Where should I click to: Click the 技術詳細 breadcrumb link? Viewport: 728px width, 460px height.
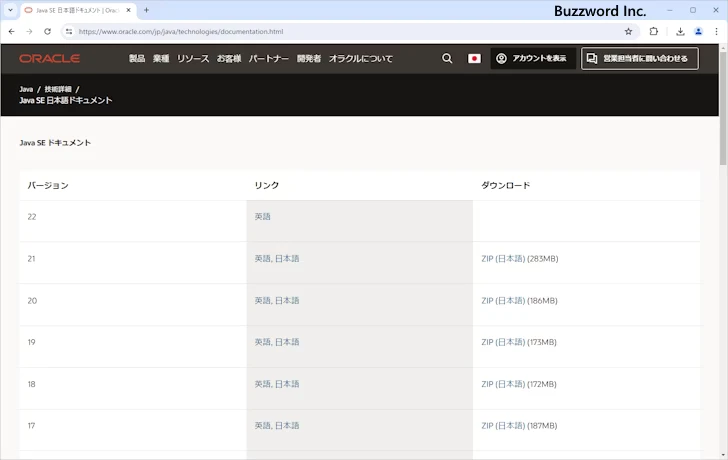click(58, 89)
